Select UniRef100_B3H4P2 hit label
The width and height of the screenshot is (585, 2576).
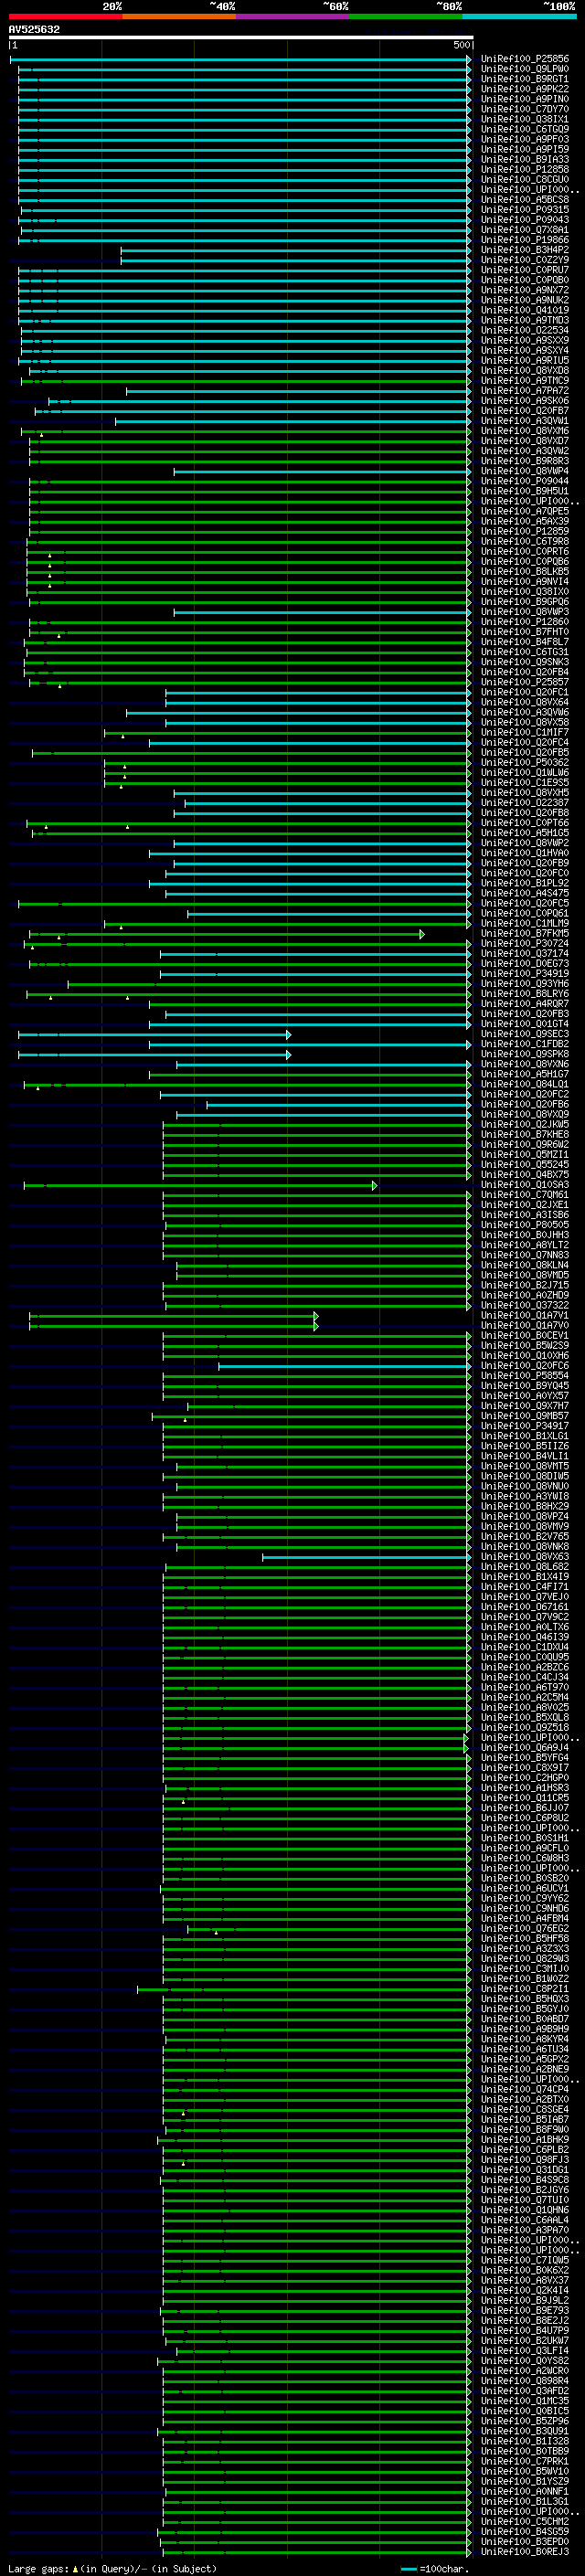[x=525, y=250]
